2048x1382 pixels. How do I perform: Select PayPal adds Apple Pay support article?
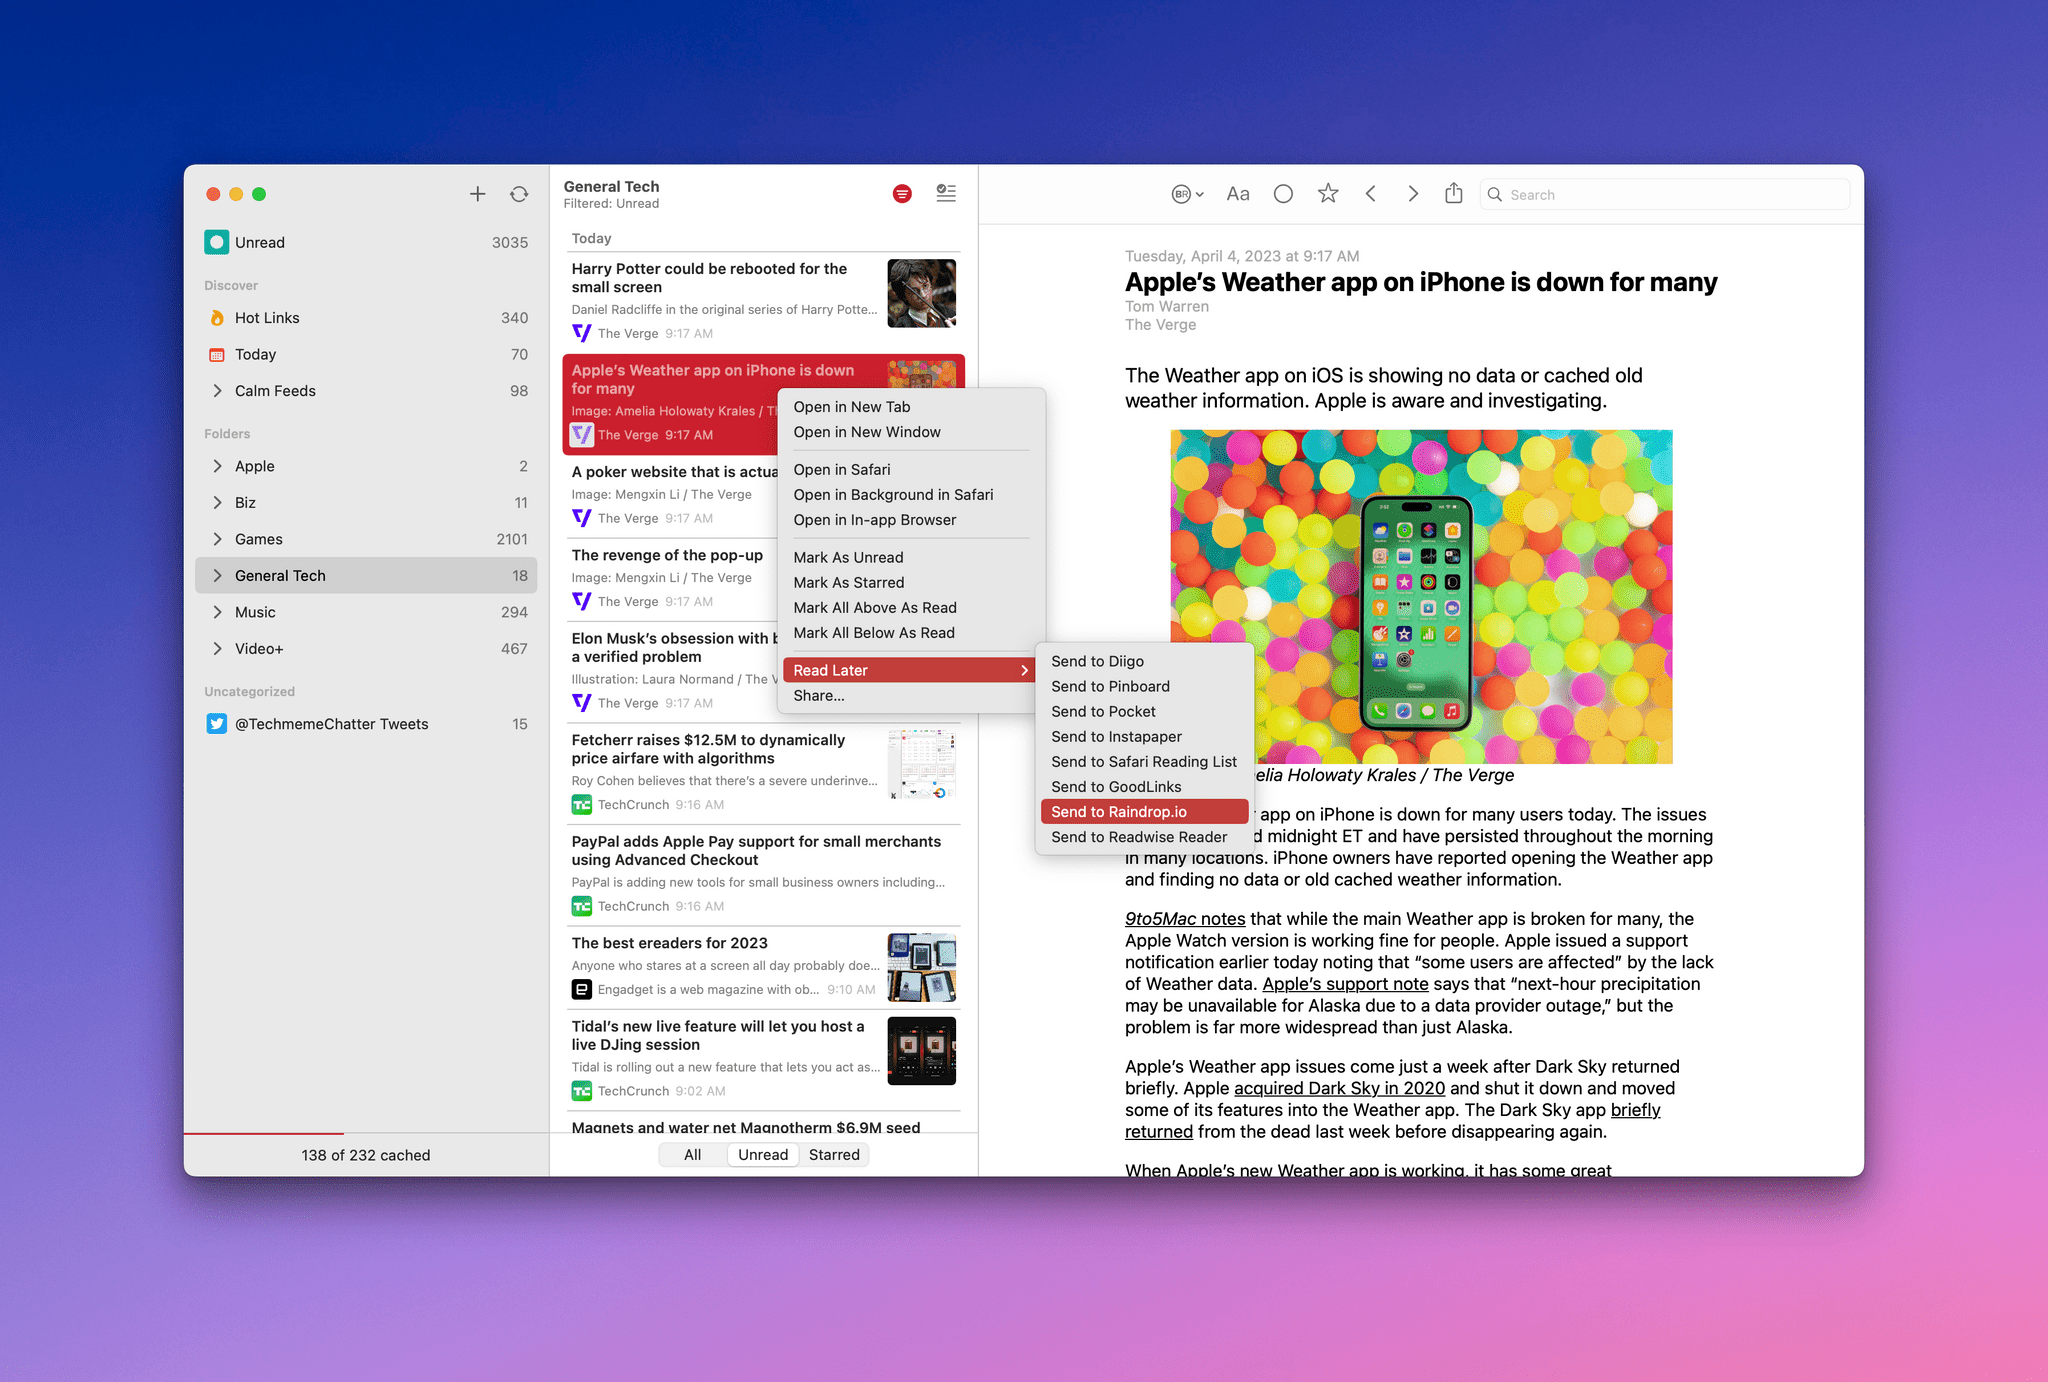pos(762,875)
